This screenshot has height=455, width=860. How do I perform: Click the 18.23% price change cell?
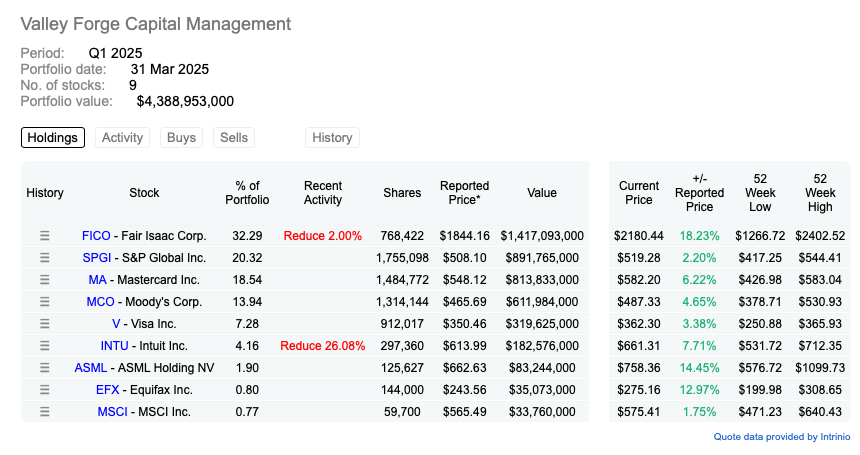pyautogui.click(x=699, y=236)
